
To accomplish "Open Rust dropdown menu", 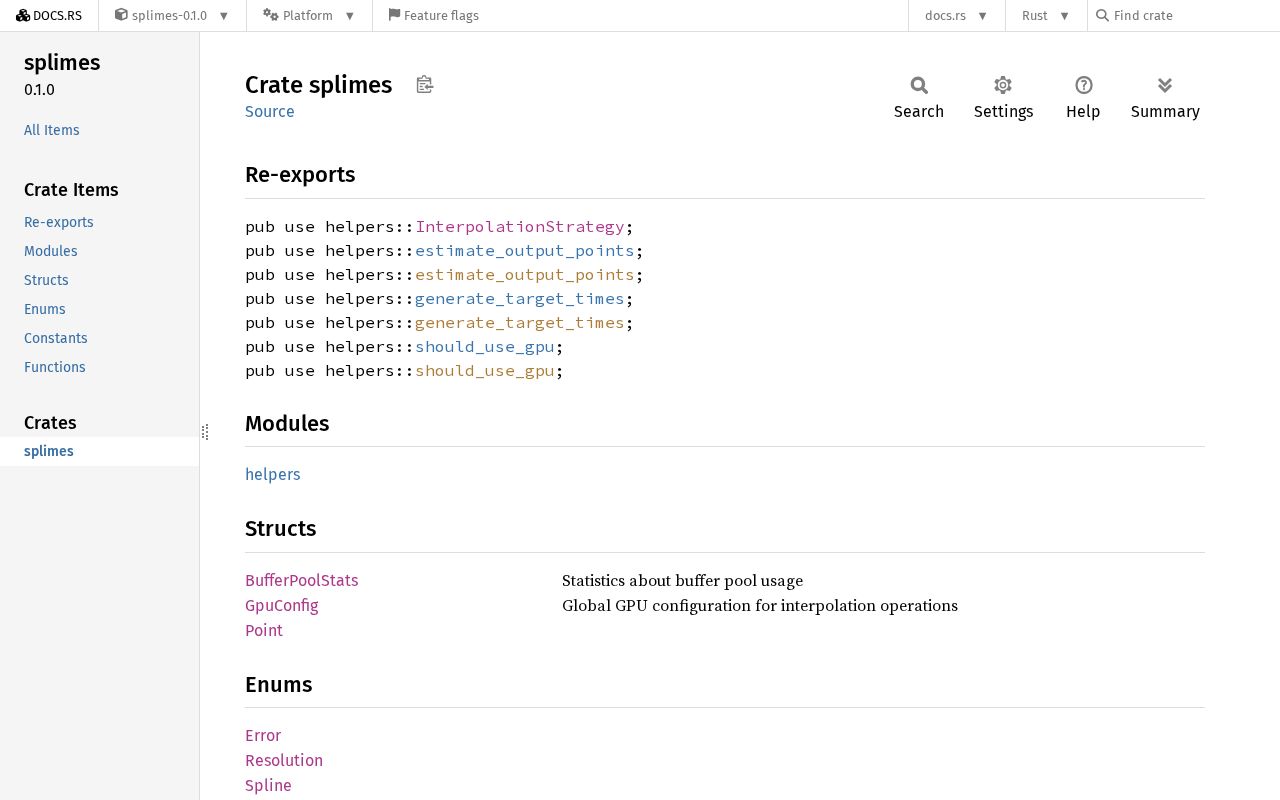I will [1046, 15].
